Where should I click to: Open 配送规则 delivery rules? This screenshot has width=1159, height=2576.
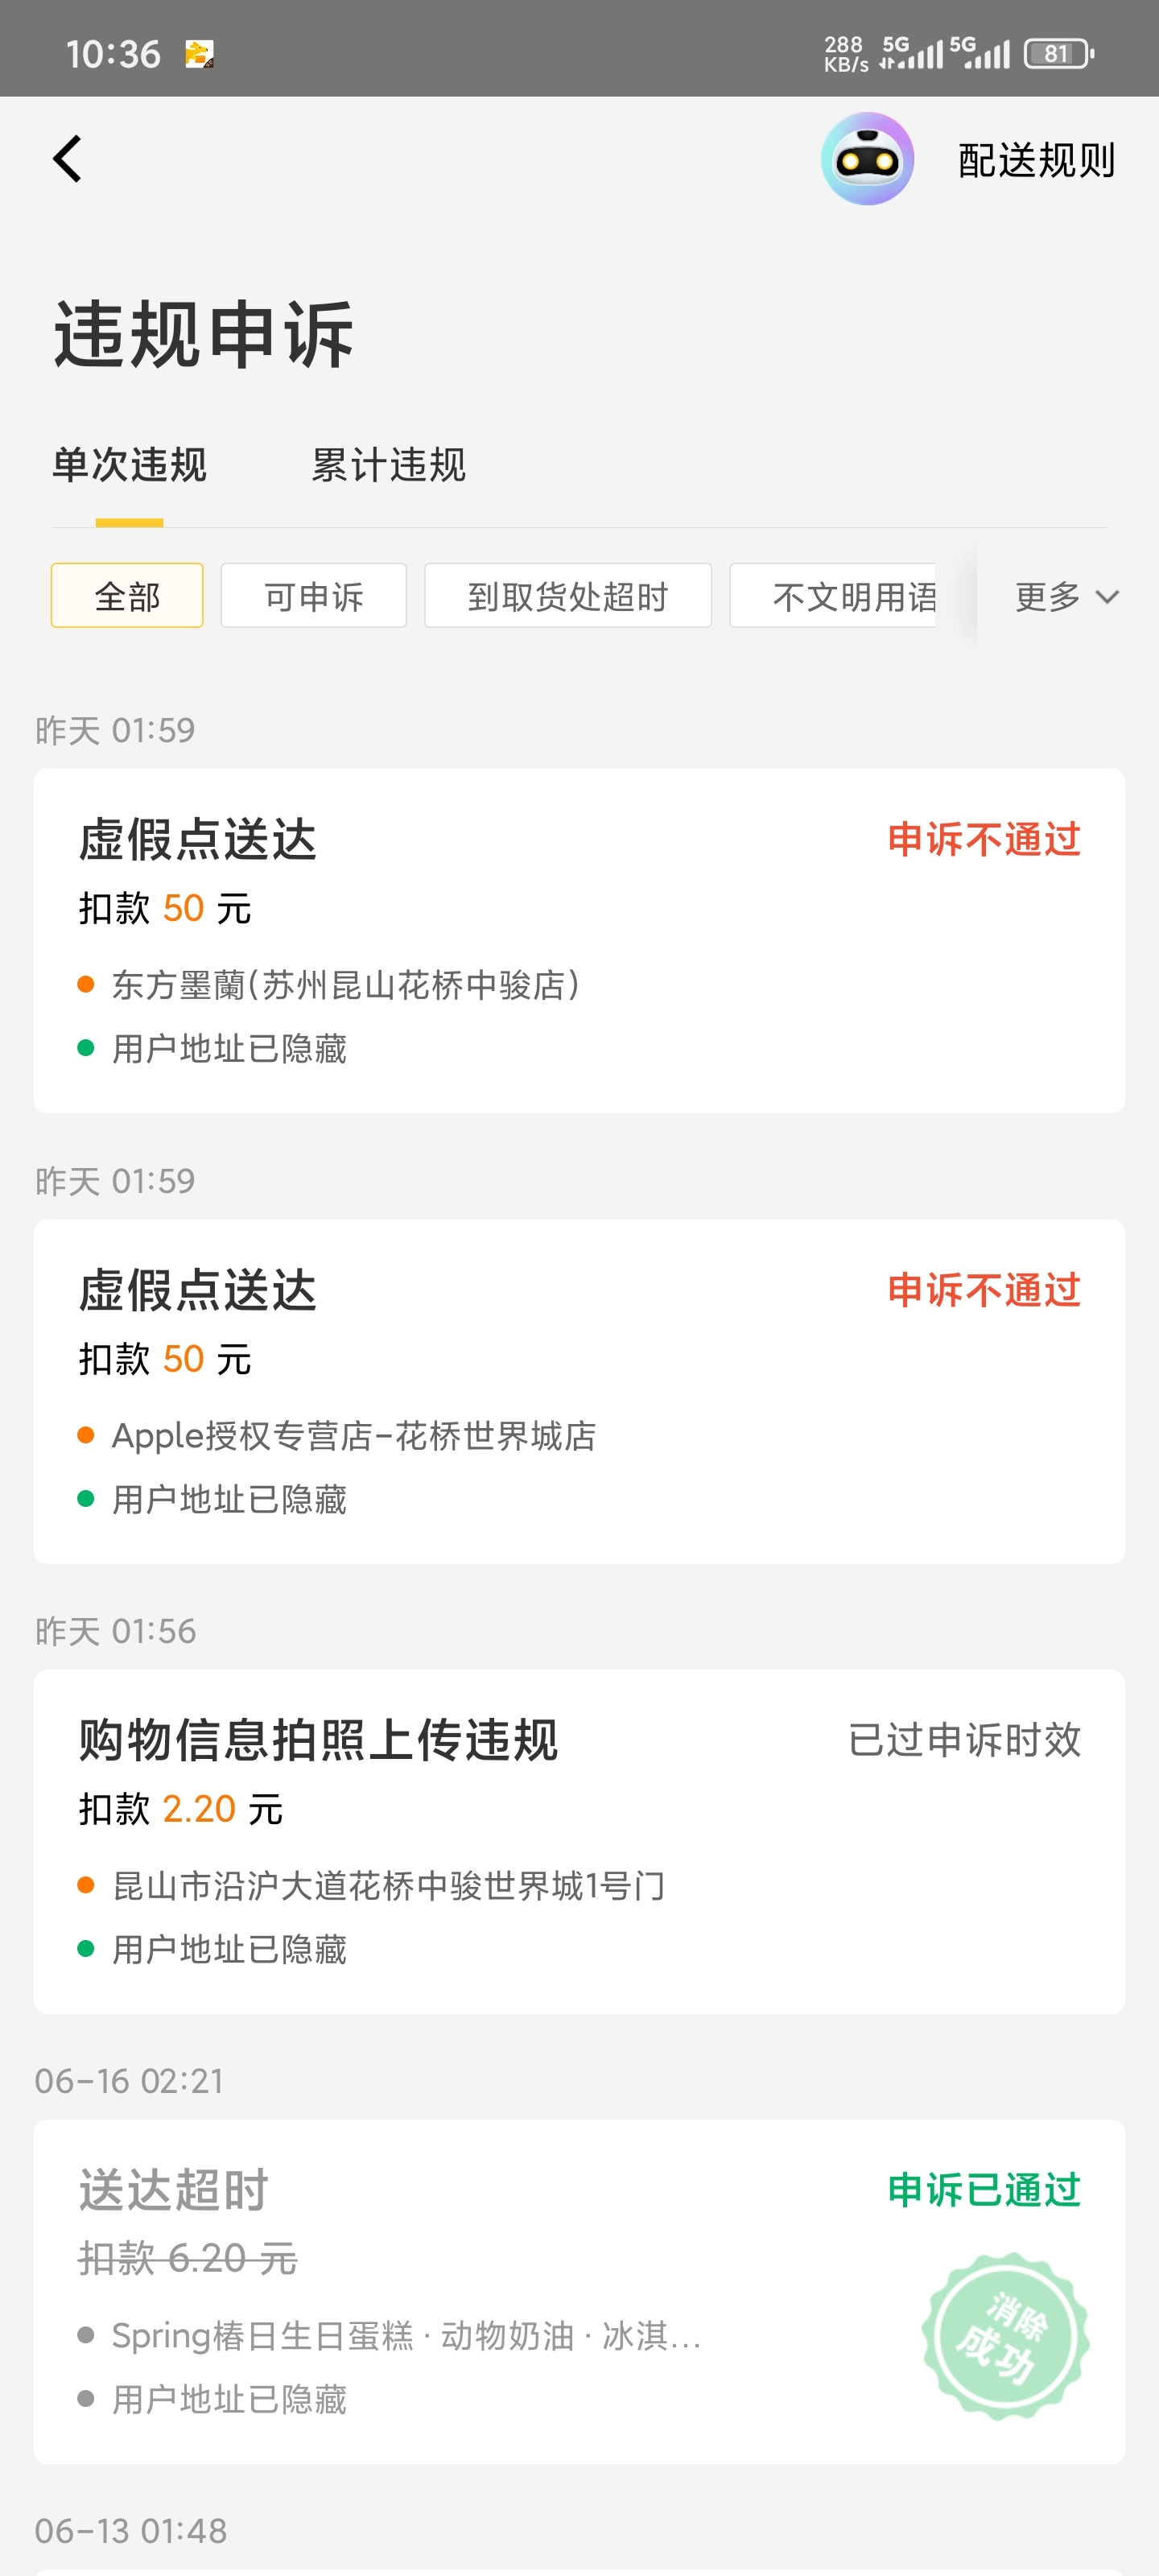pyautogui.click(x=1036, y=160)
